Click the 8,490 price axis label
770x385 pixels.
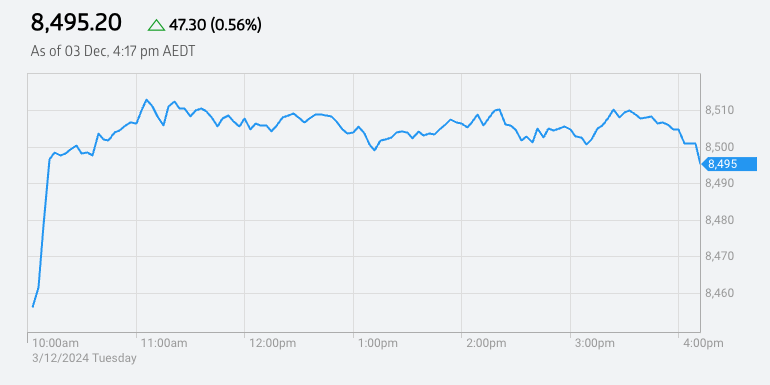coord(719,183)
